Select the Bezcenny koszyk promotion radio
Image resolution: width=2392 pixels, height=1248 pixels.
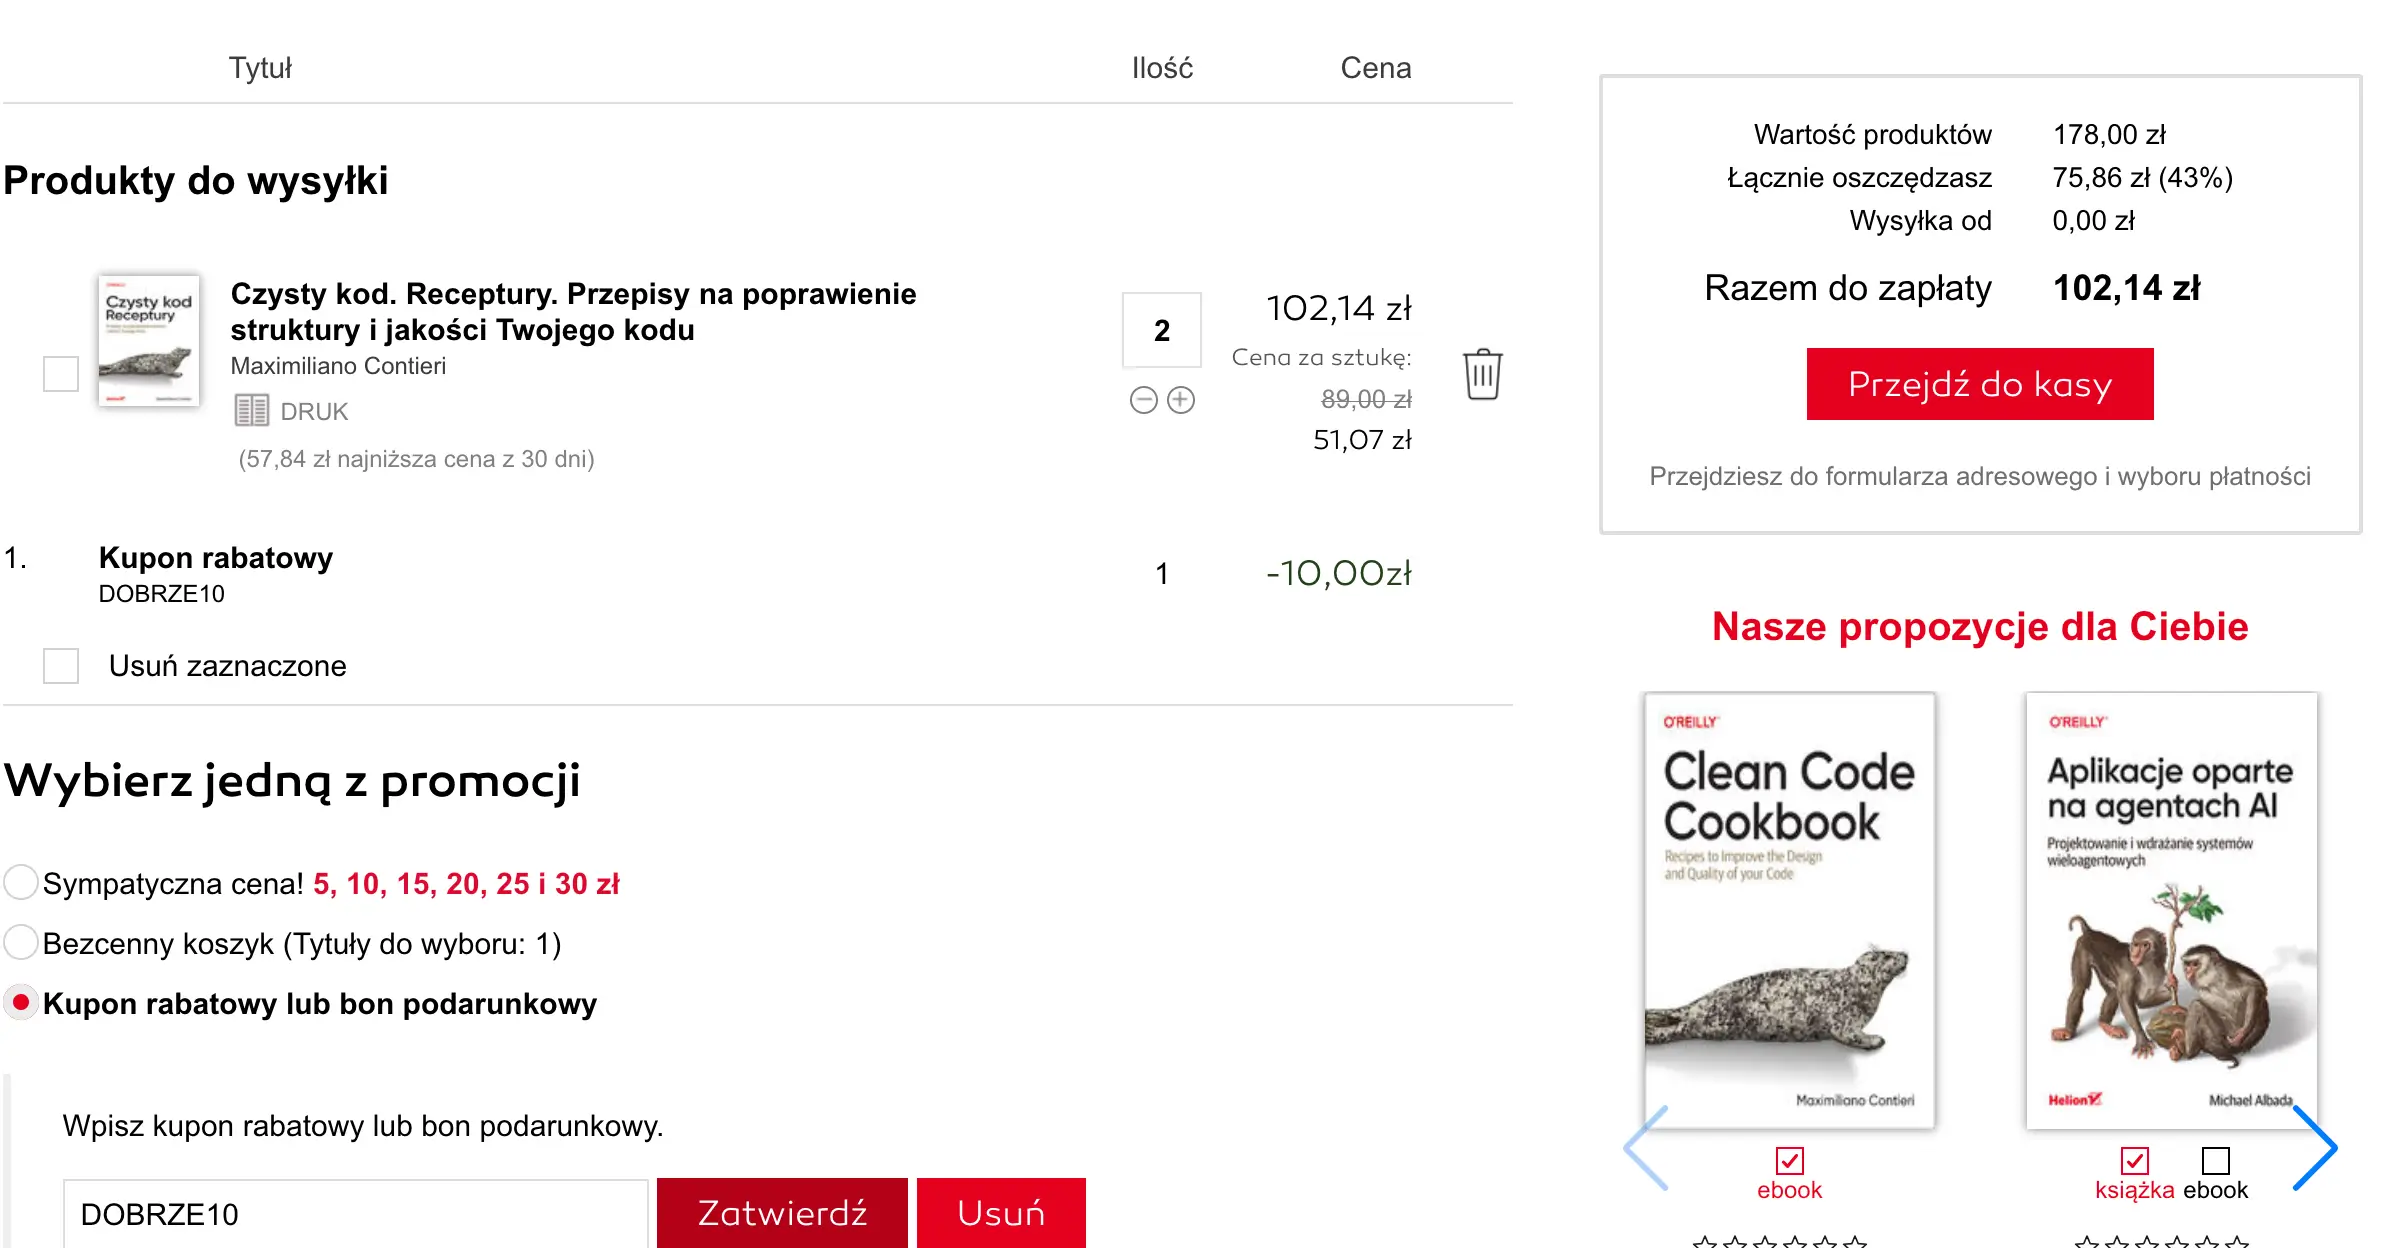(x=21, y=943)
